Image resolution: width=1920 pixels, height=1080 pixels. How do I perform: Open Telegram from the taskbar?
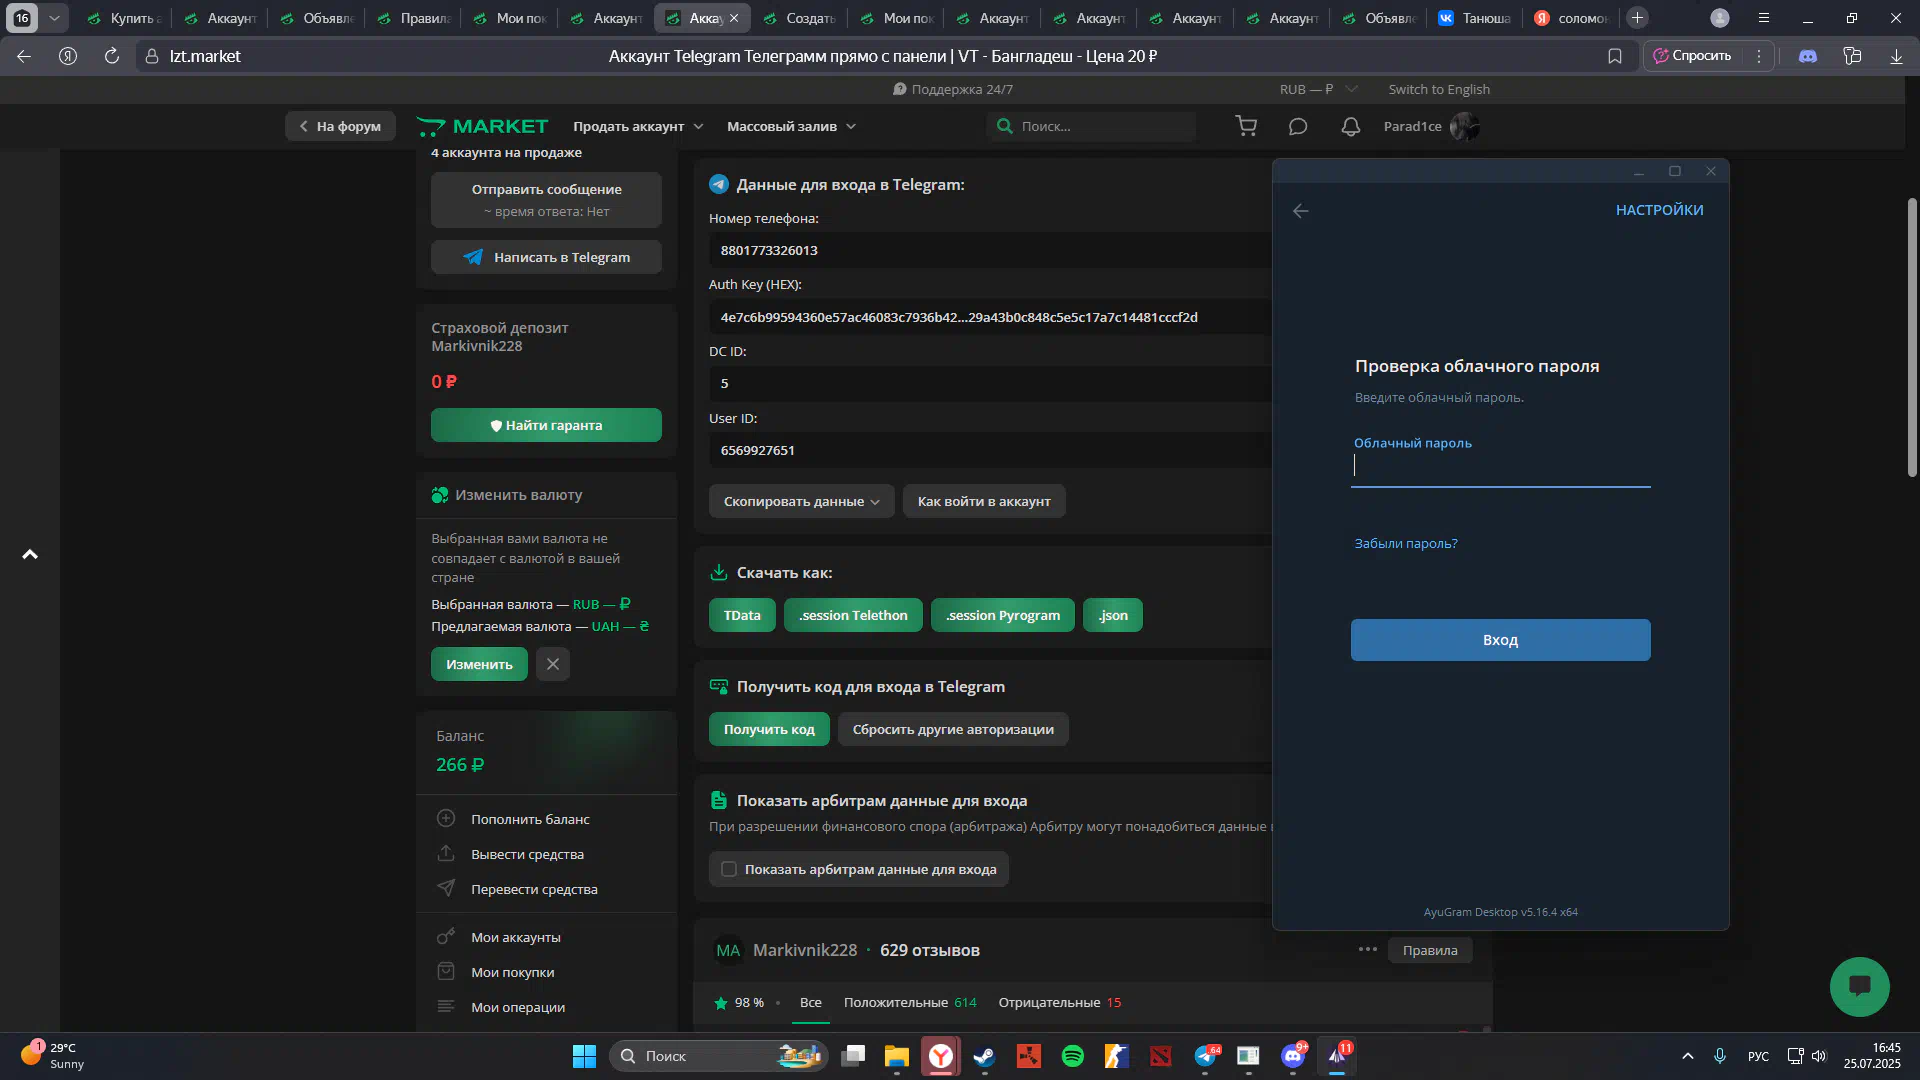coord(1206,1056)
